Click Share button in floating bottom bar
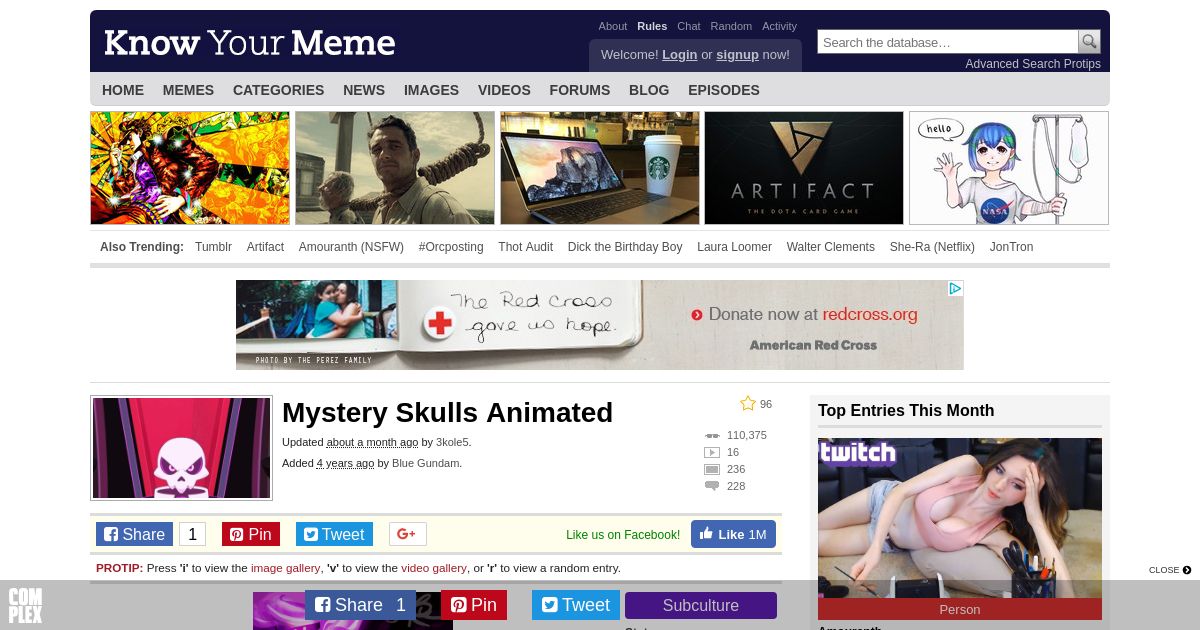 pyautogui.click(x=360, y=605)
